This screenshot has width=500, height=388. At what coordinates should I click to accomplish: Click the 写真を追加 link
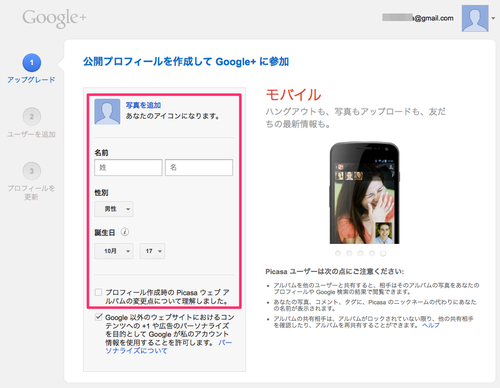(x=143, y=105)
